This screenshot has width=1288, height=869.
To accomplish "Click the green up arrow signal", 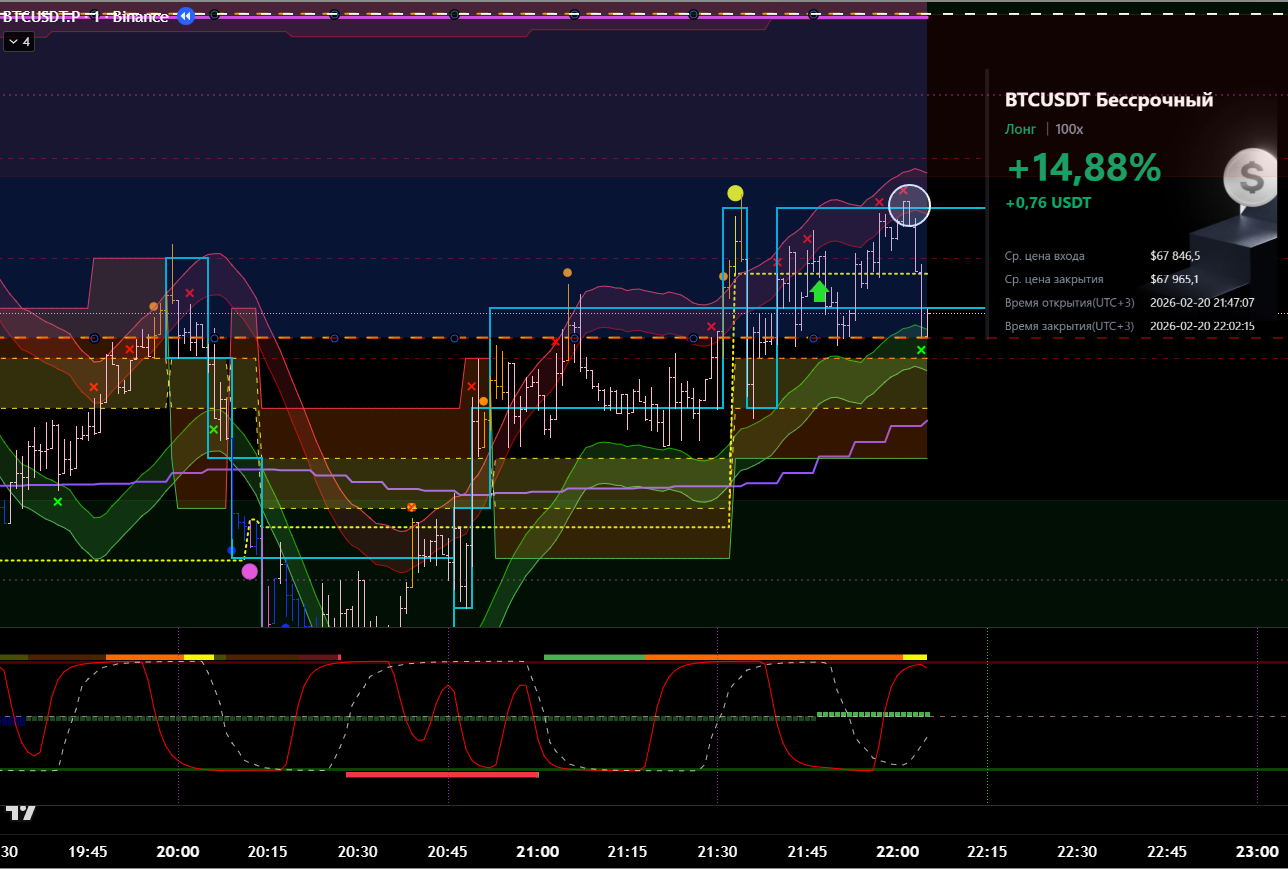I will 819,291.
